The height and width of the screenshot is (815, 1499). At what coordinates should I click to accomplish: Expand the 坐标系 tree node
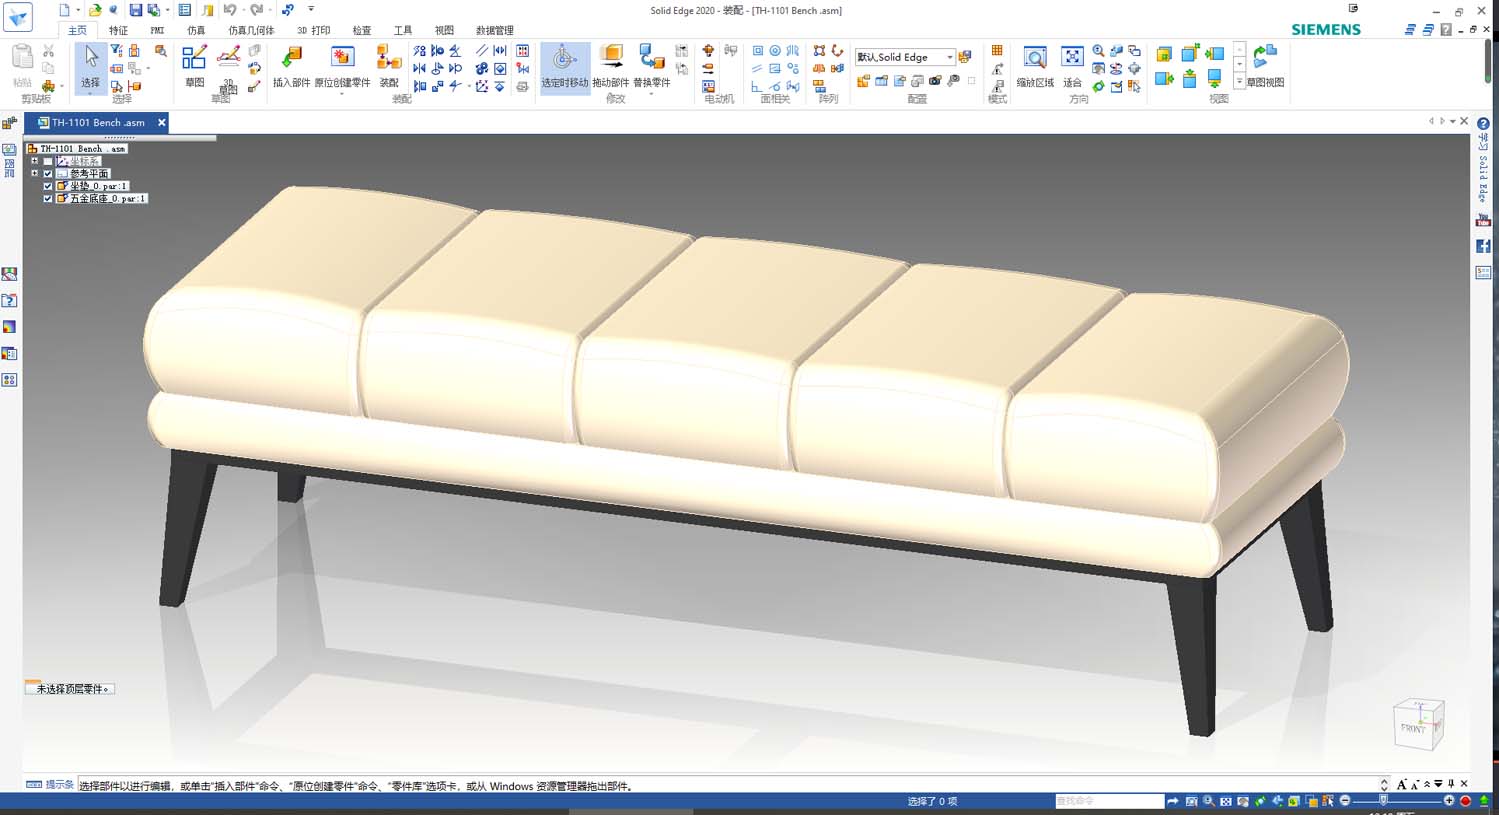tap(35, 161)
